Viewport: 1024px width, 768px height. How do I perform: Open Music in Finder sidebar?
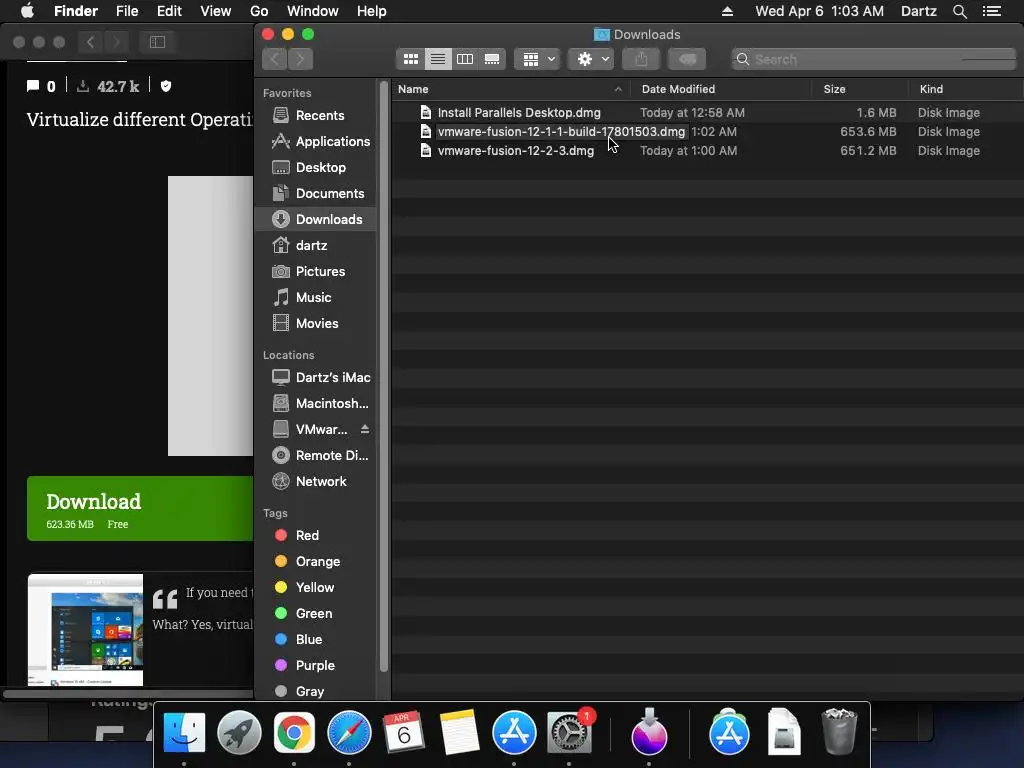coord(315,298)
